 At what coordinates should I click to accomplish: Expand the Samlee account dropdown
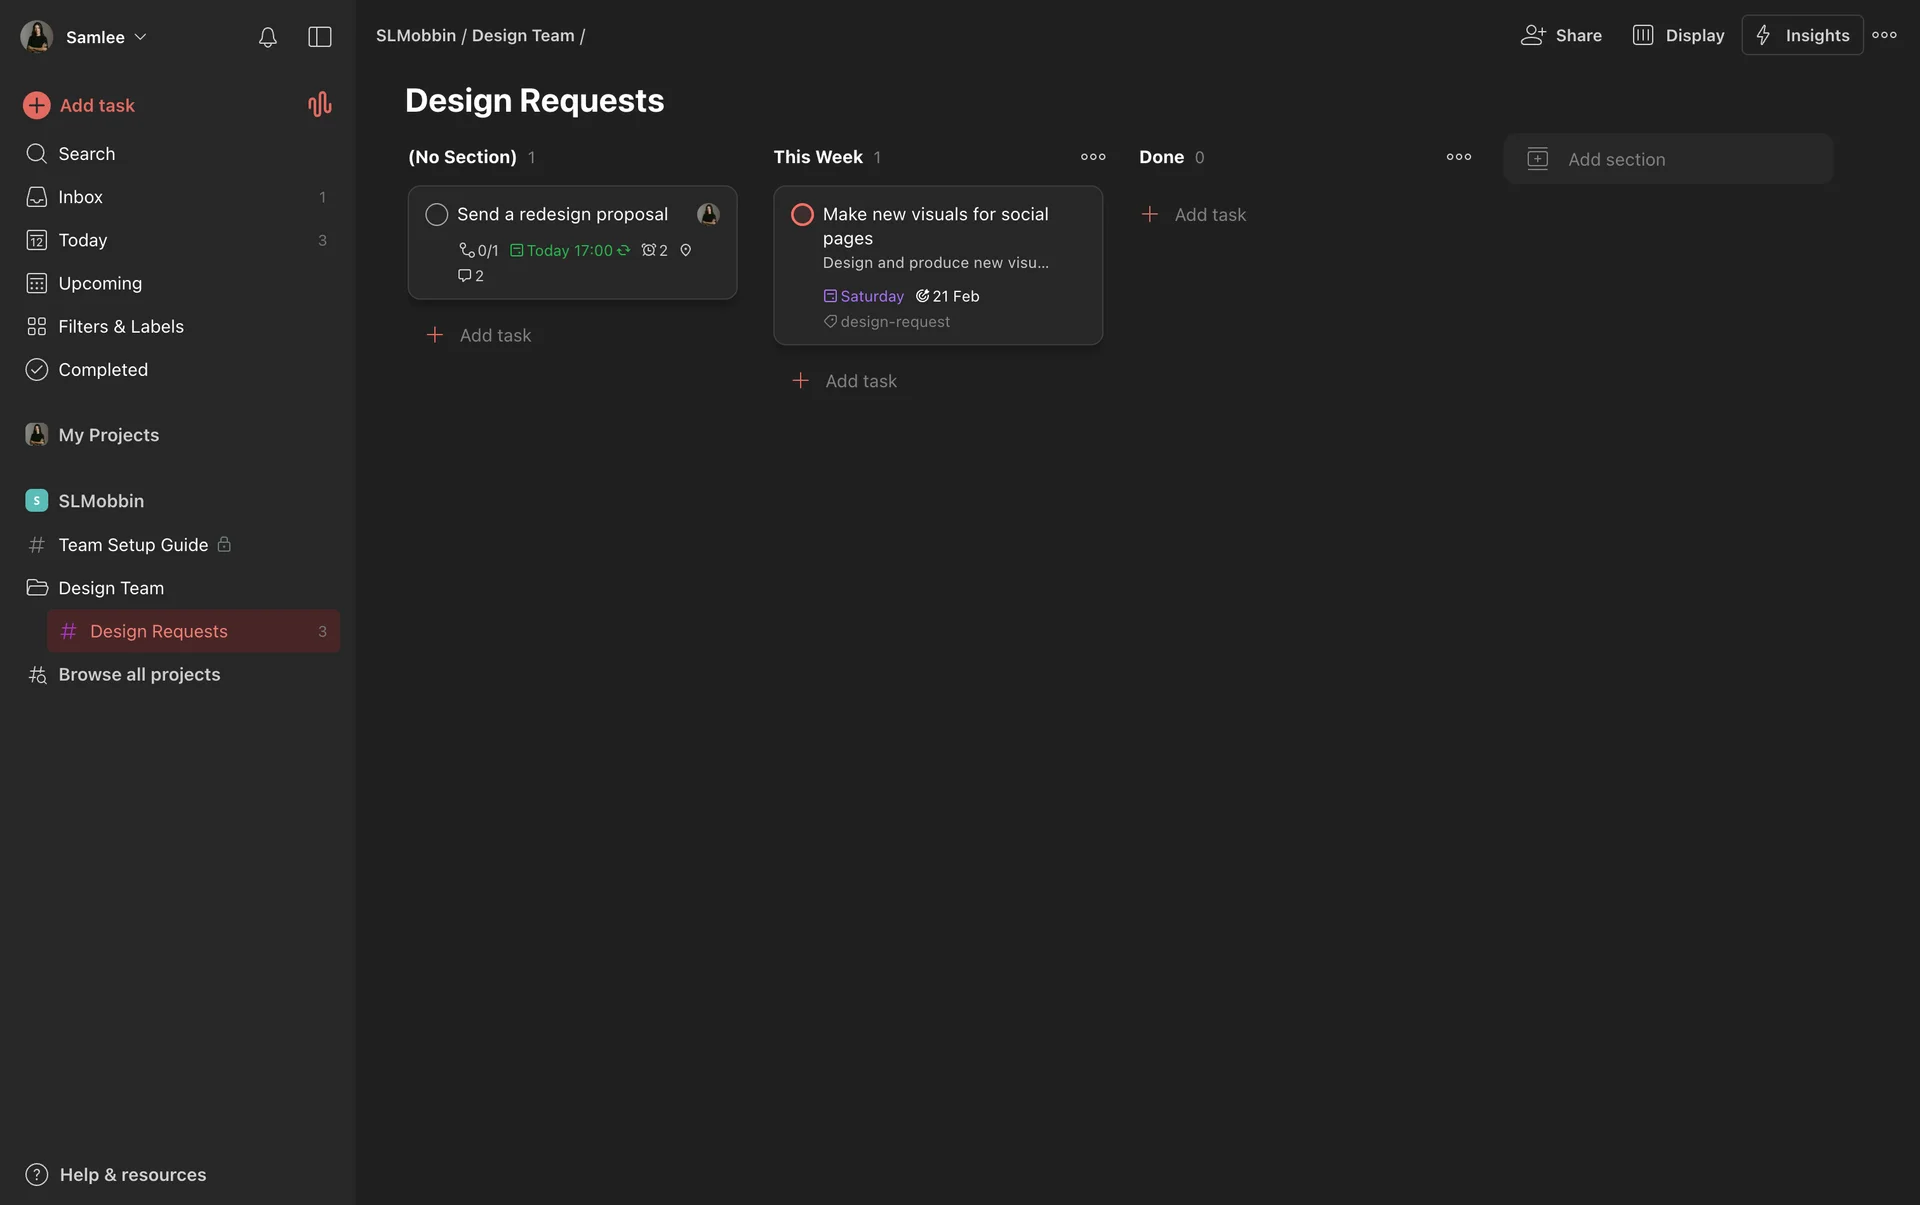tap(95, 37)
